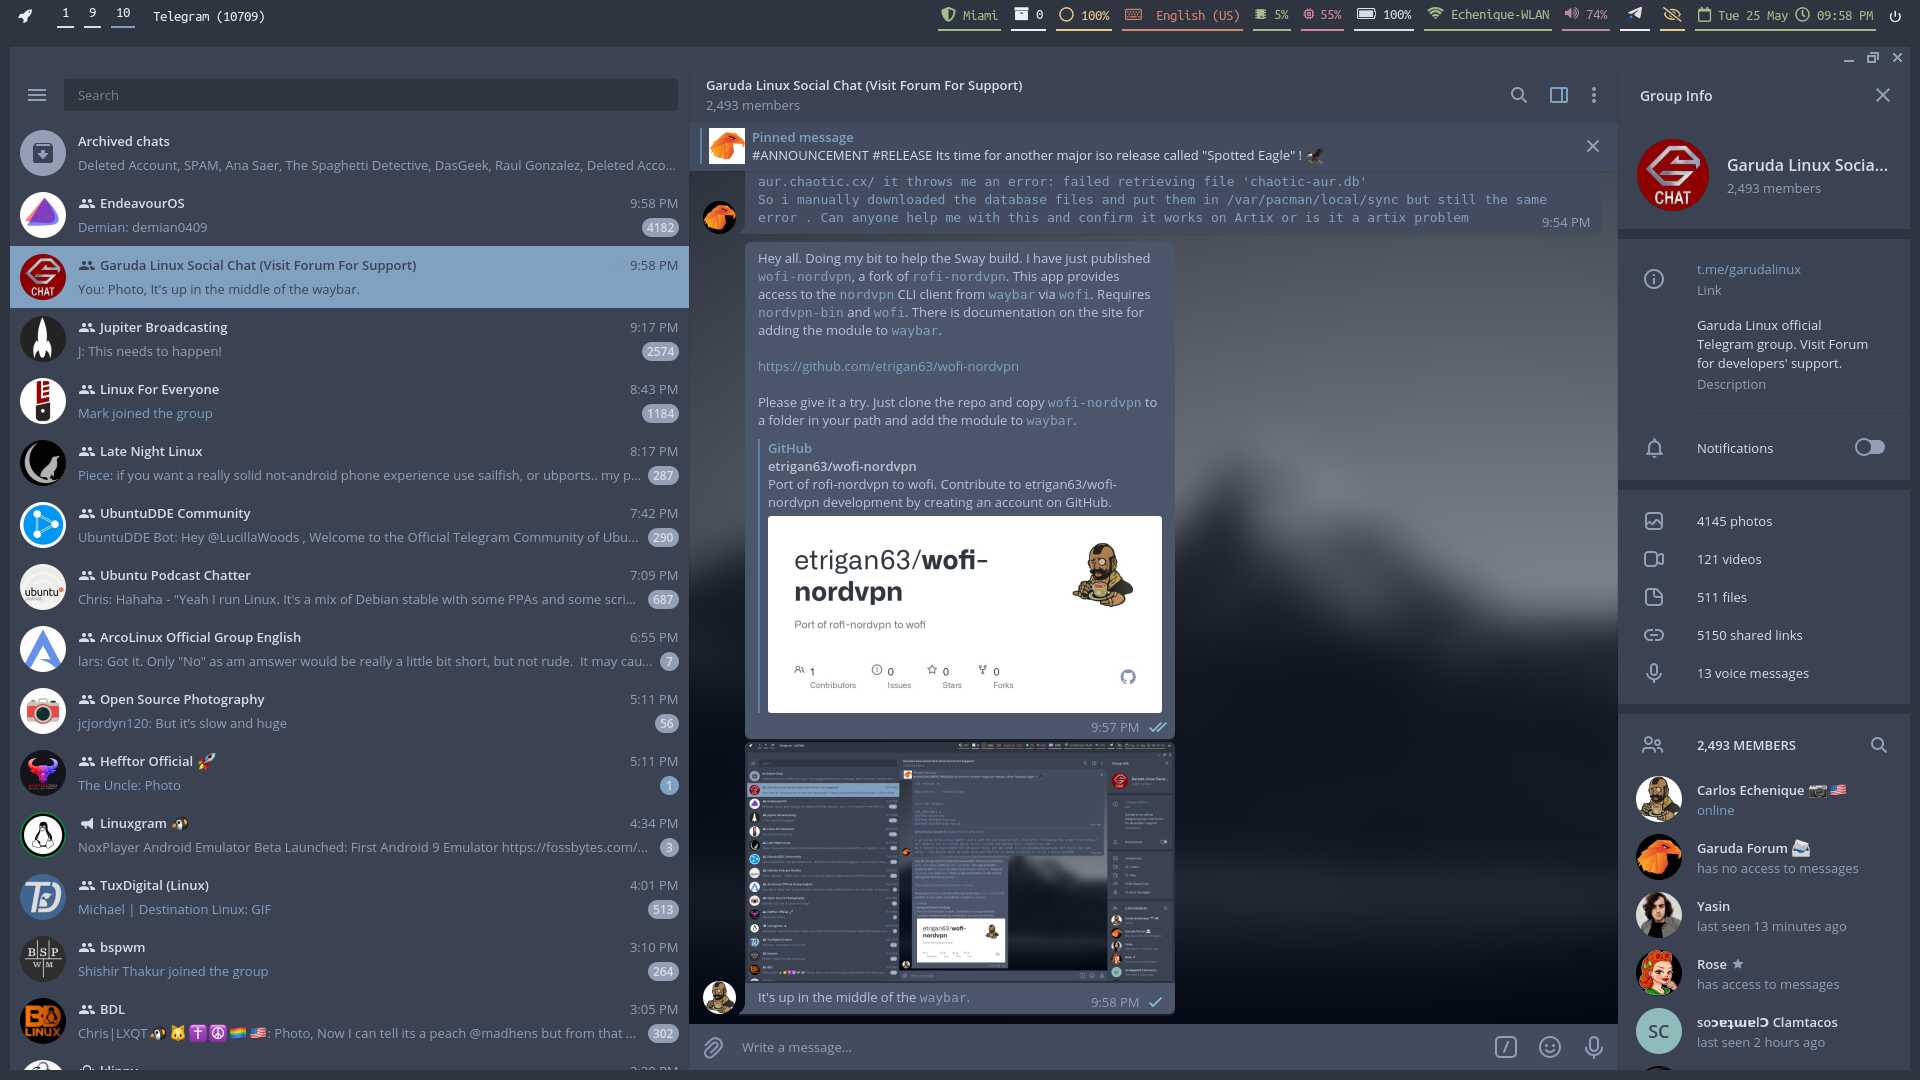This screenshot has width=1920, height=1080.
Task: View Carlos Echenique member profile
Action: [x=1764, y=799]
